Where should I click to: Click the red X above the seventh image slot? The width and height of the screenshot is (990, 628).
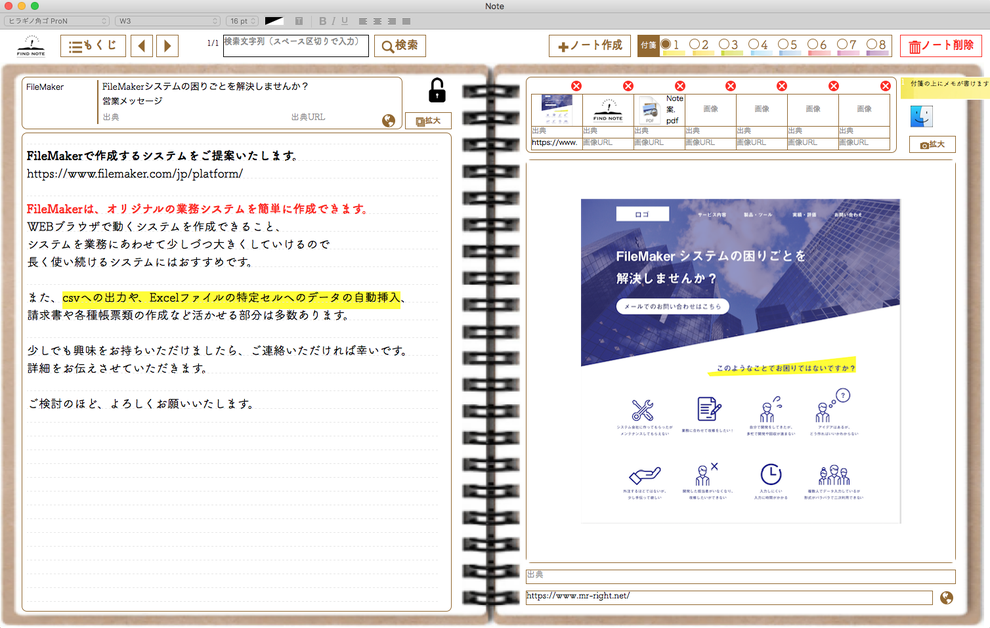tap(885, 86)
